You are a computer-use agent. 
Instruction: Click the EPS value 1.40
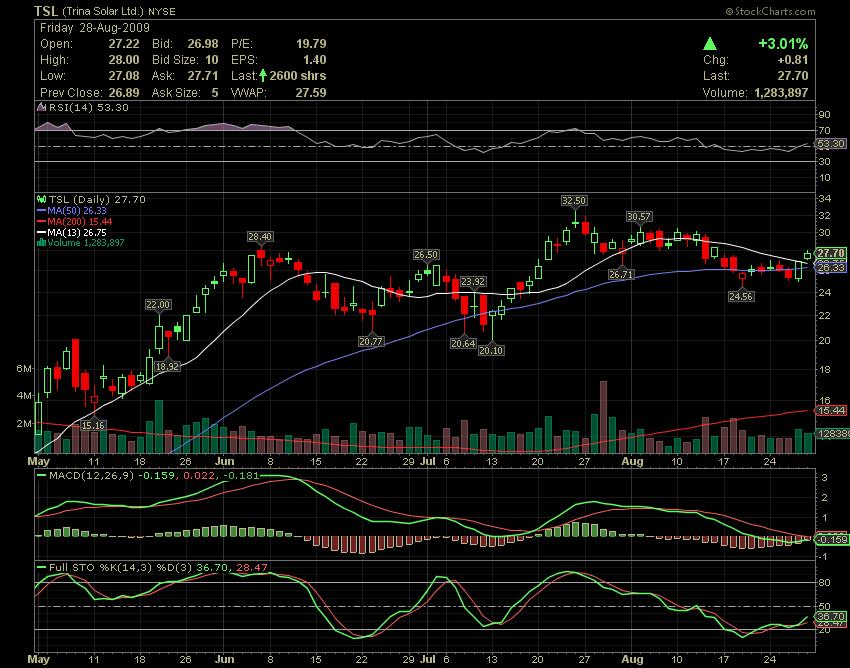(315, 60)
